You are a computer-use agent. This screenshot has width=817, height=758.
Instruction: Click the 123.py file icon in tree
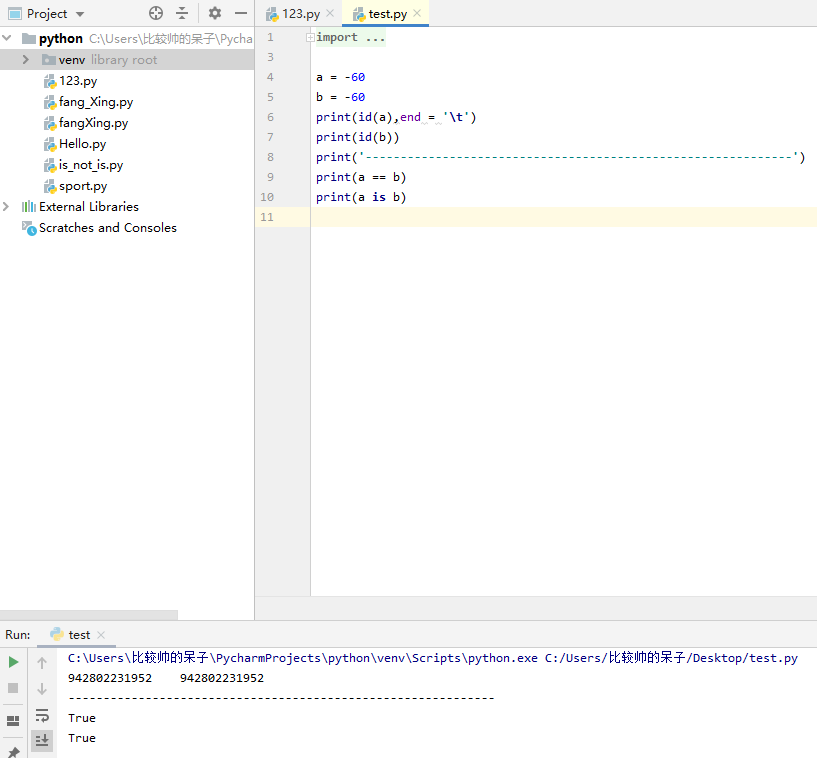pos(50,81)
